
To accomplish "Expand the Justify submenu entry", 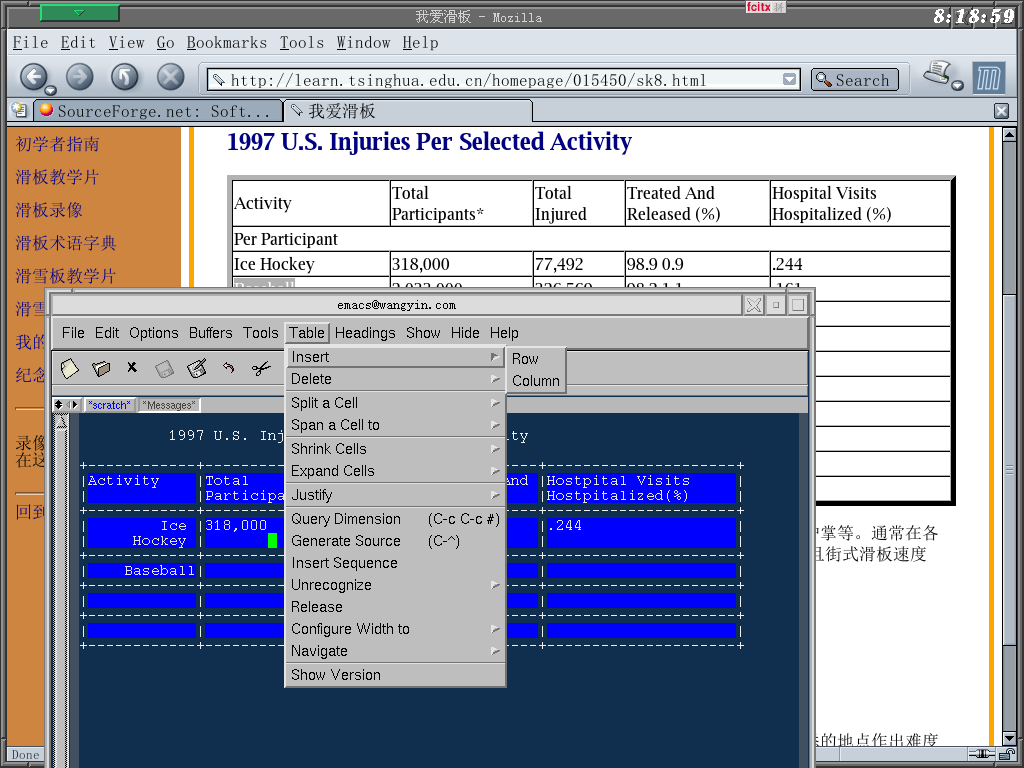I will [x=395, y=495].
